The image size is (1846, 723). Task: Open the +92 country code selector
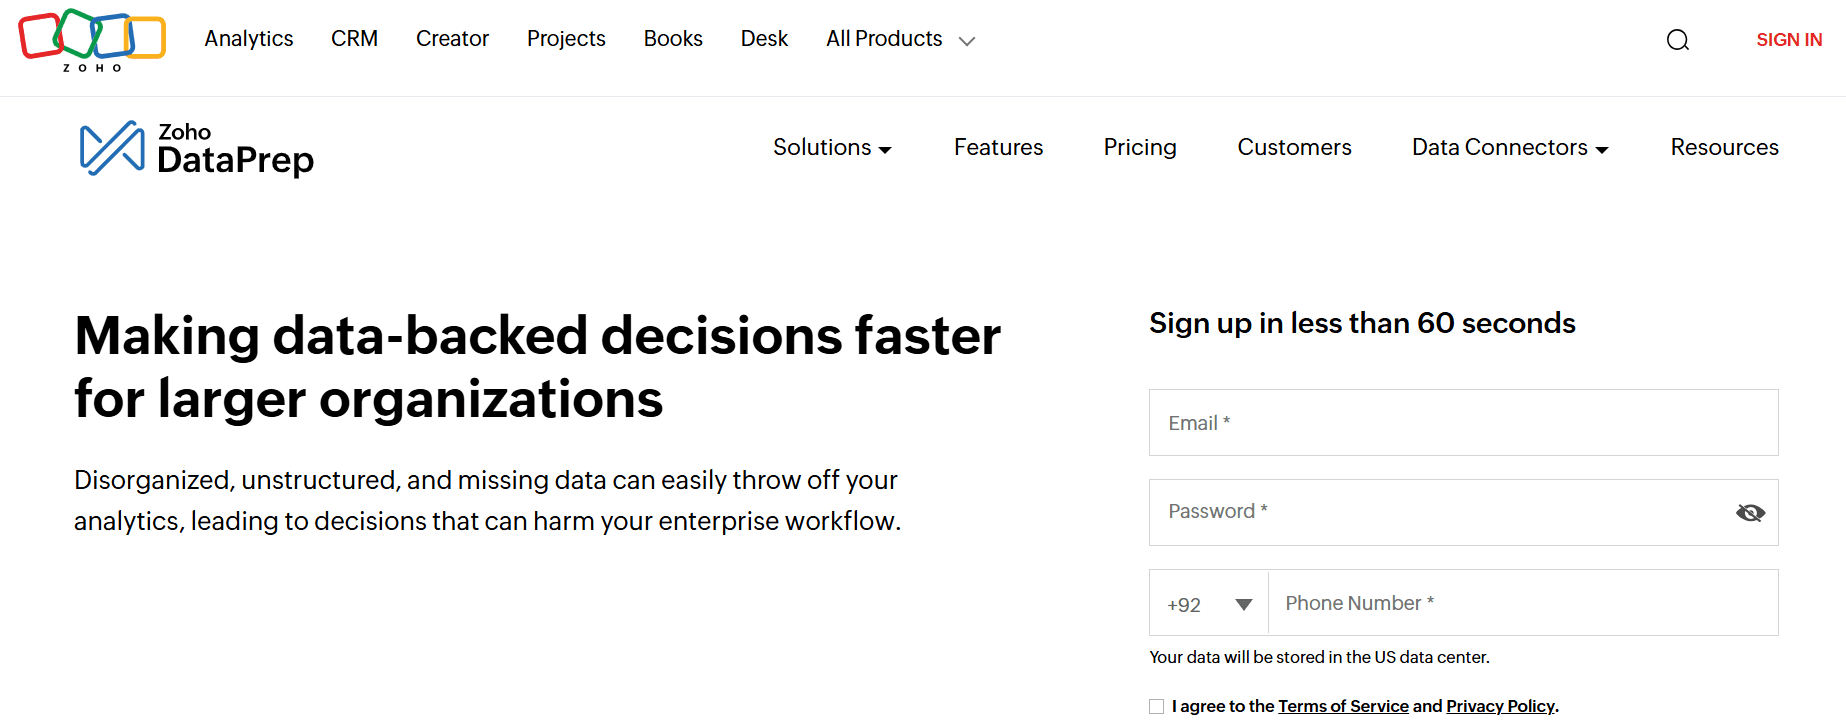[1209, 603]
